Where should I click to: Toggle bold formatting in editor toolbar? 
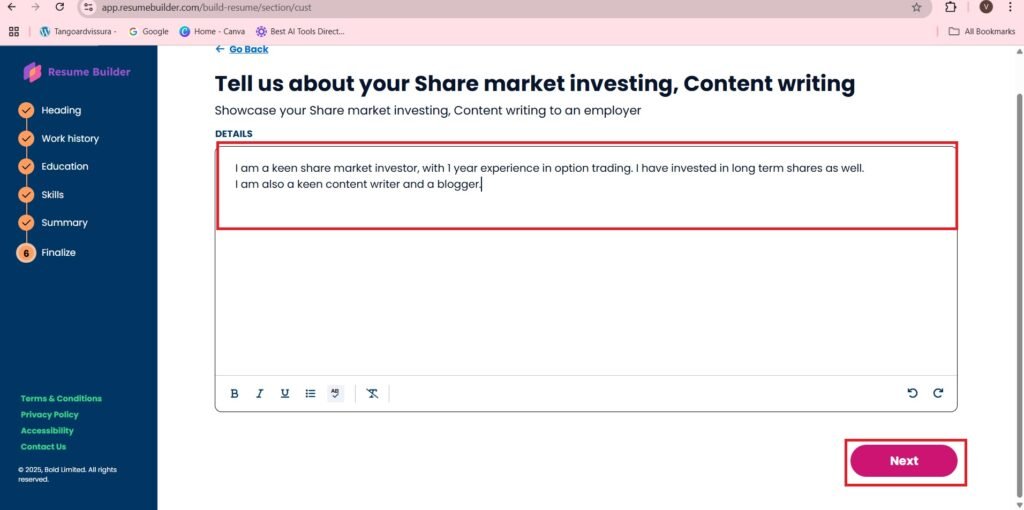point(234,394)
